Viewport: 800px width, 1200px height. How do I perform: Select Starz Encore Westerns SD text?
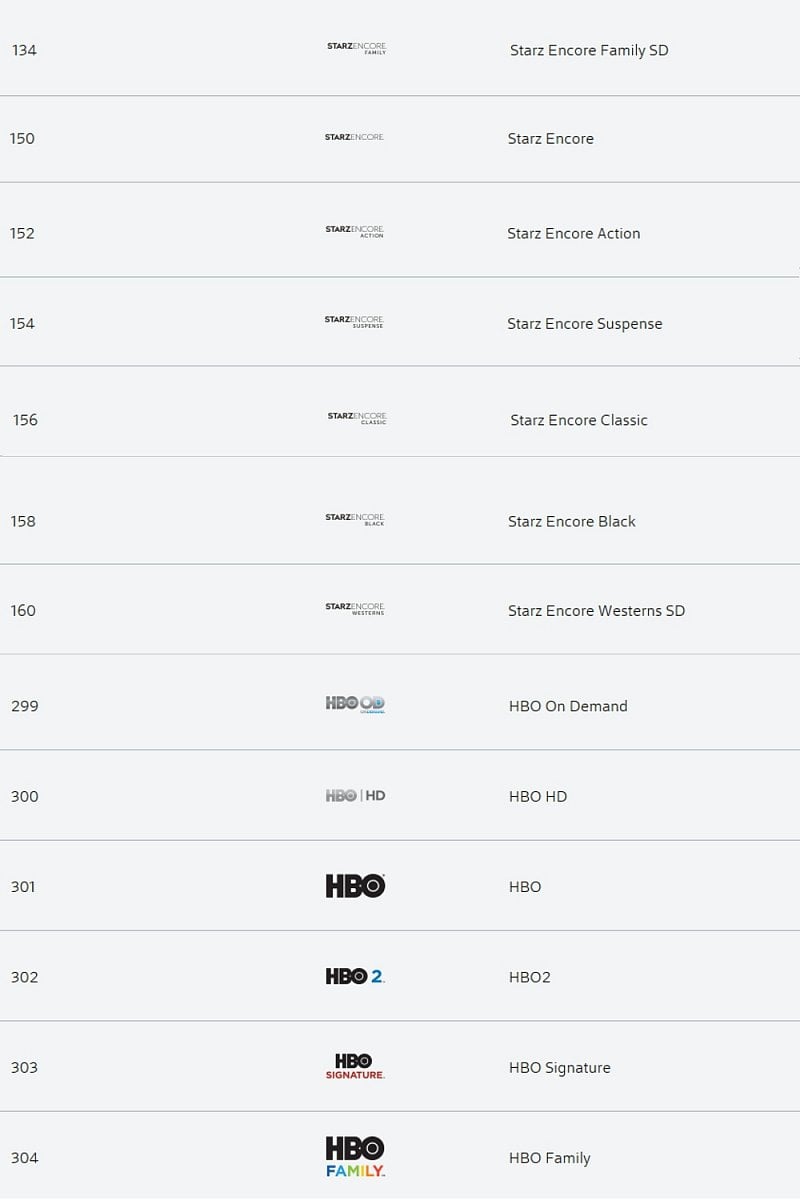click(596, 611)
